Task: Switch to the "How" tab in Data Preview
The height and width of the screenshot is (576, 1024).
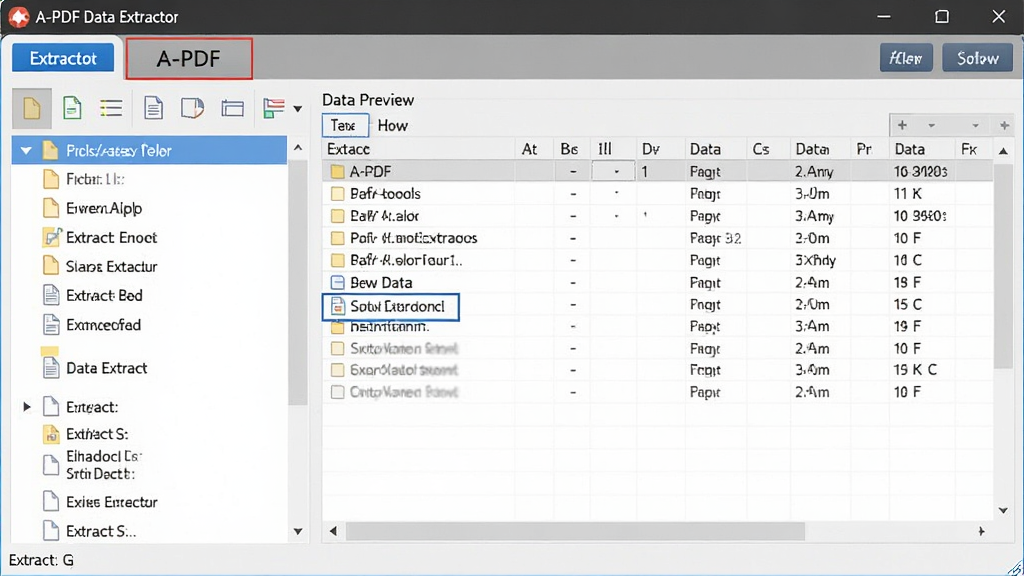Action: (392, 125)
